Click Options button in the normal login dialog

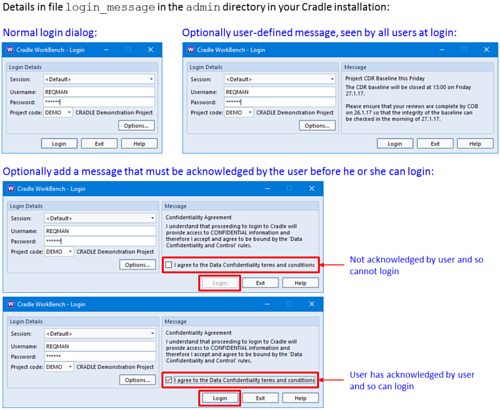pyautogui.click(x=136, y=126)
